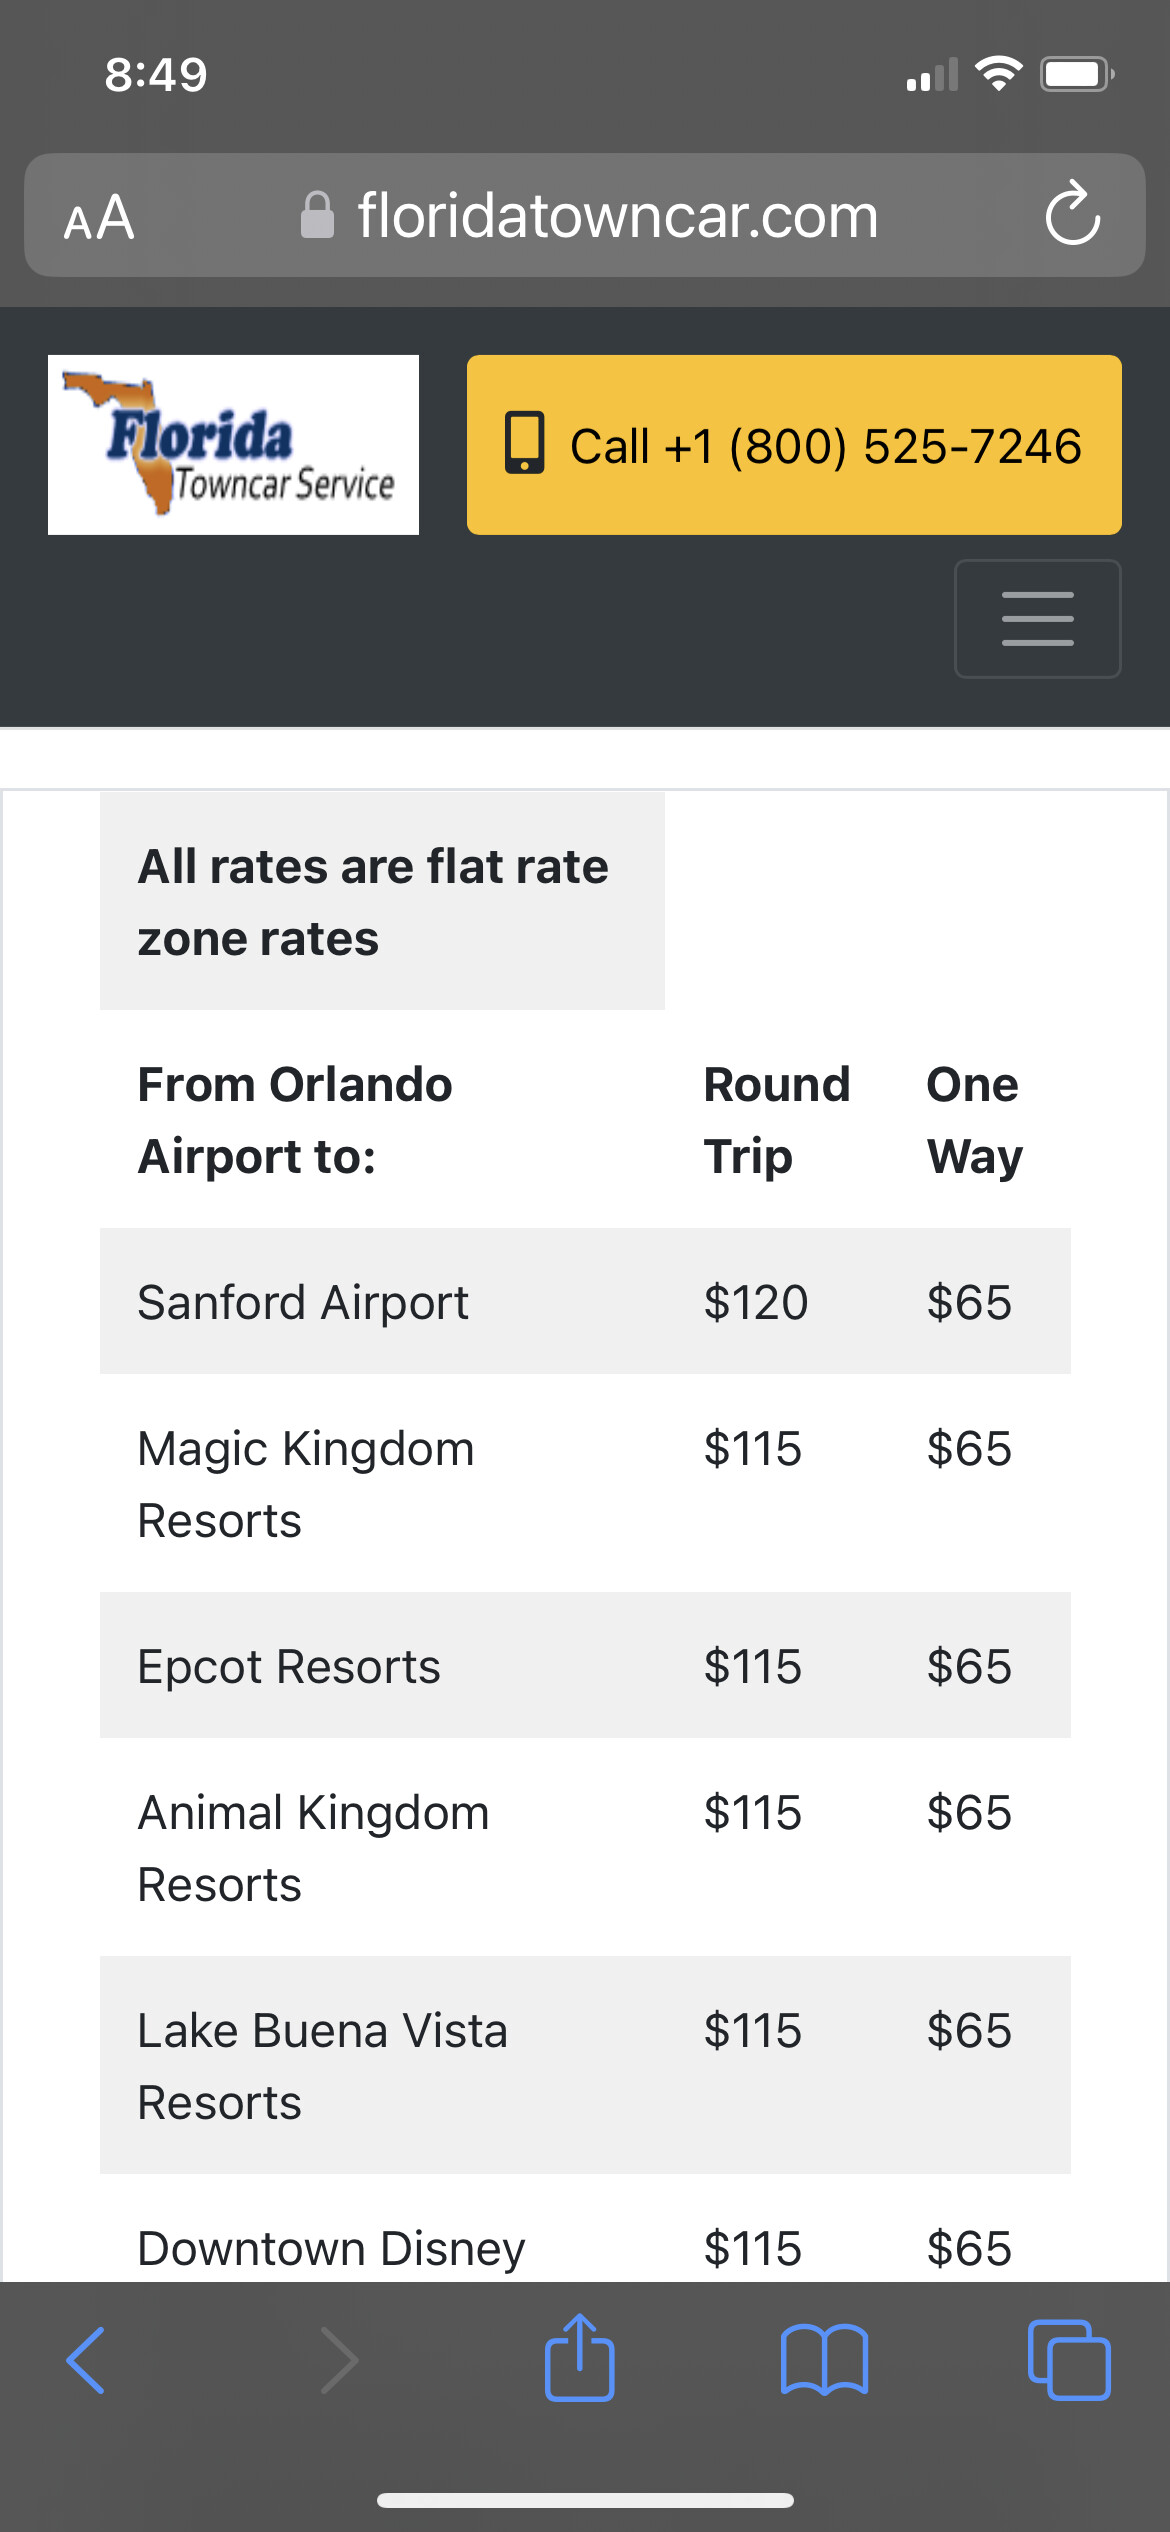Reload the page with refresh icon
1170x2532 pixels.
(1073, 213)
